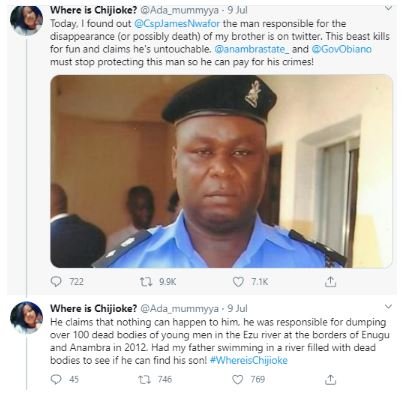Share the first tweet via upload icon
Image resolution: width=403 pixels, height=396 pixels.
(330, 282)
